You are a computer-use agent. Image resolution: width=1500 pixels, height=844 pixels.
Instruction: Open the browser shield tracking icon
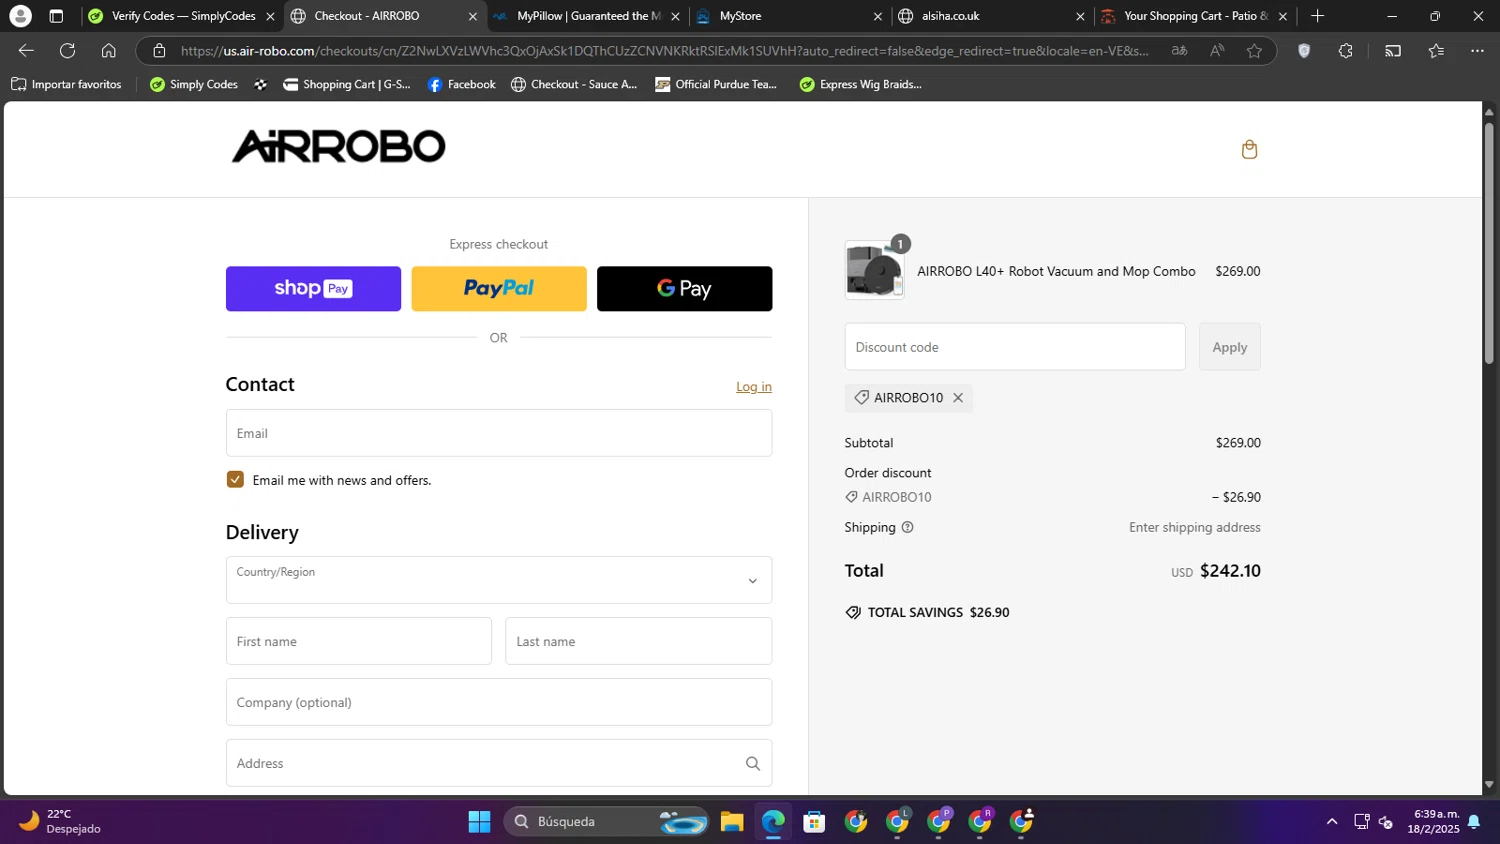[x=1304, y=51]
